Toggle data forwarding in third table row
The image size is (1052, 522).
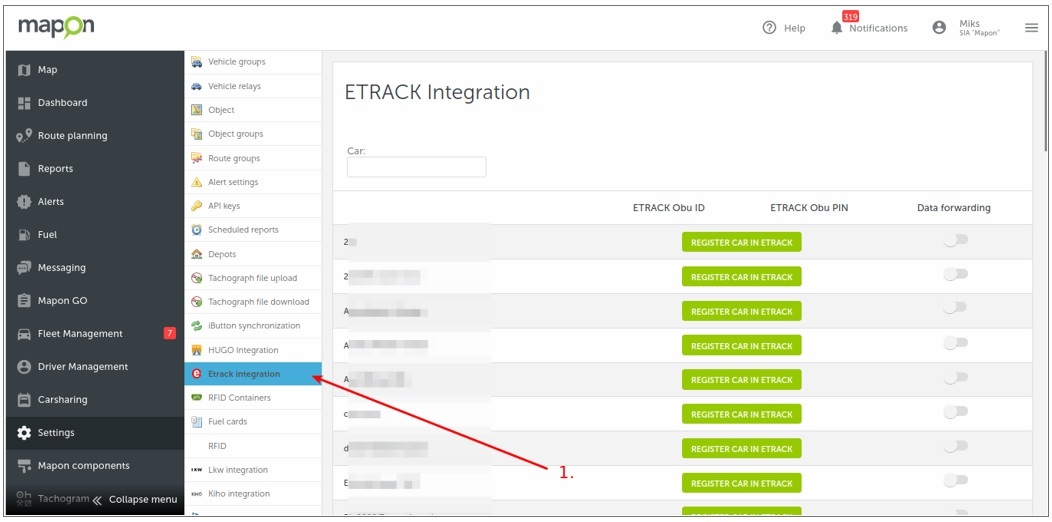coord(955,307)
